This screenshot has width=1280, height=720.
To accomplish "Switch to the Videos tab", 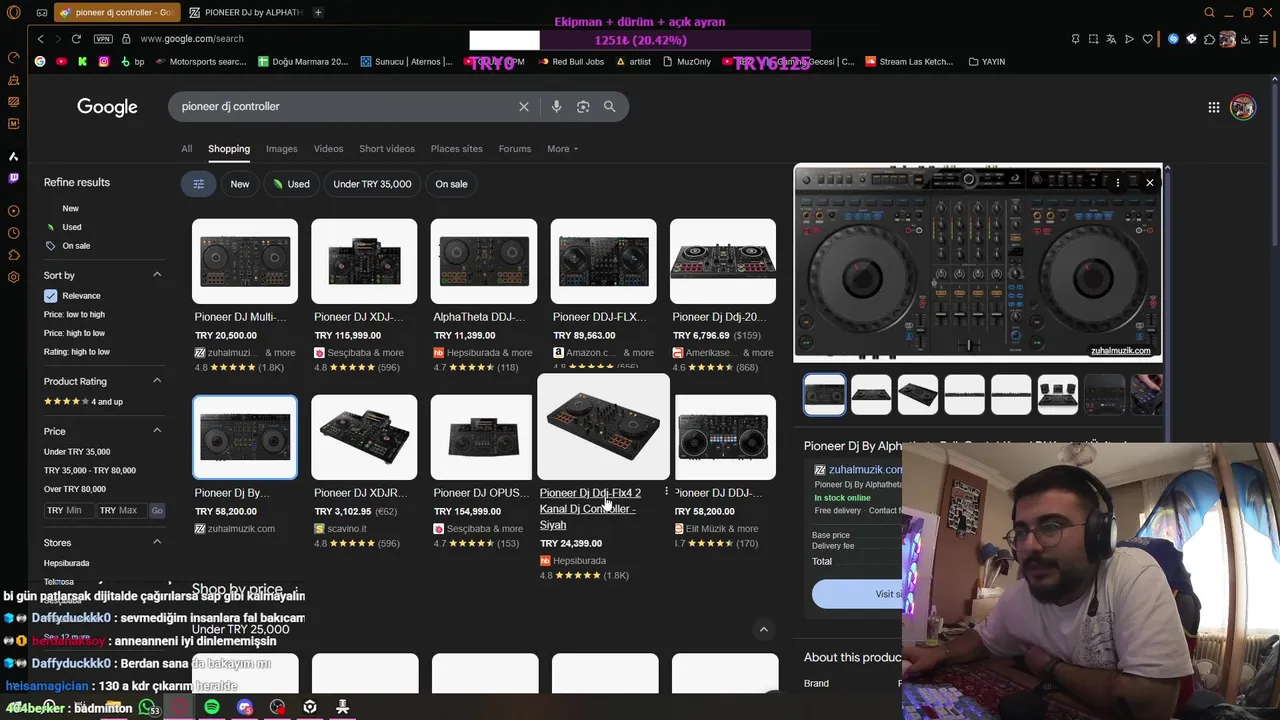I will point(328,149).
